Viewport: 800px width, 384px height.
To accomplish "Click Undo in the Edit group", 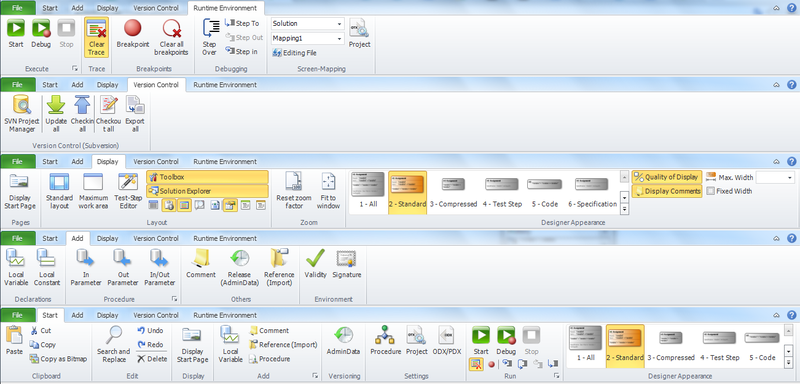I will pos(151,330).
